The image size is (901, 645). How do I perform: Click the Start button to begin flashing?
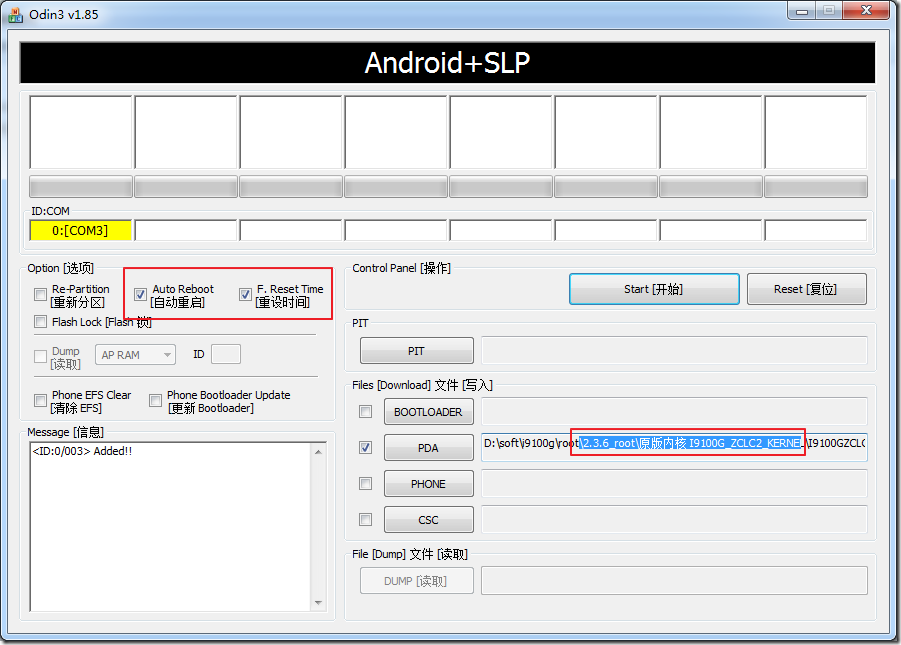[x=654, y=289]
